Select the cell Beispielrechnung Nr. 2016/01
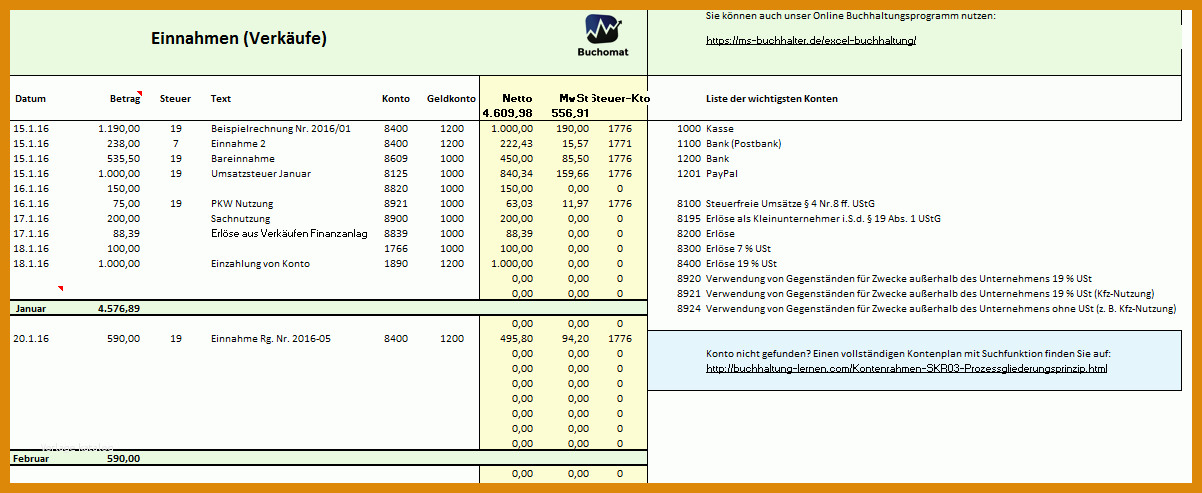 (x=267, y=129)
